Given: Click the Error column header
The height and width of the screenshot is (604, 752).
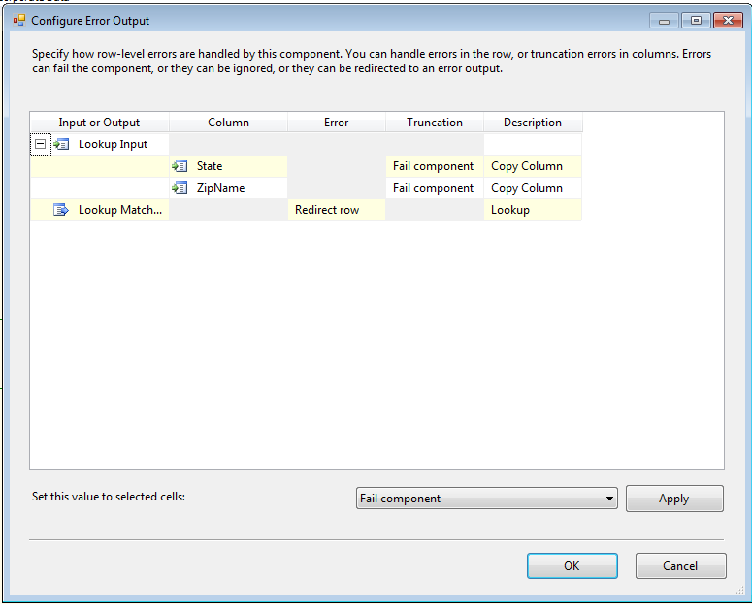Looking at the screenshot, I should [x=336, y=122].
